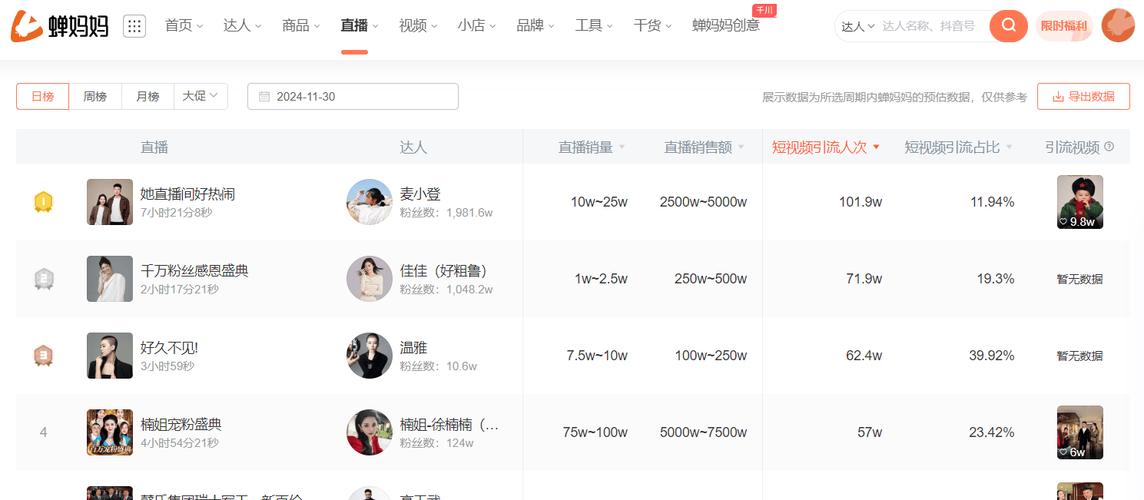Open 麦小登 profile name
This screenshot has height=500, width=1144.
420,194
